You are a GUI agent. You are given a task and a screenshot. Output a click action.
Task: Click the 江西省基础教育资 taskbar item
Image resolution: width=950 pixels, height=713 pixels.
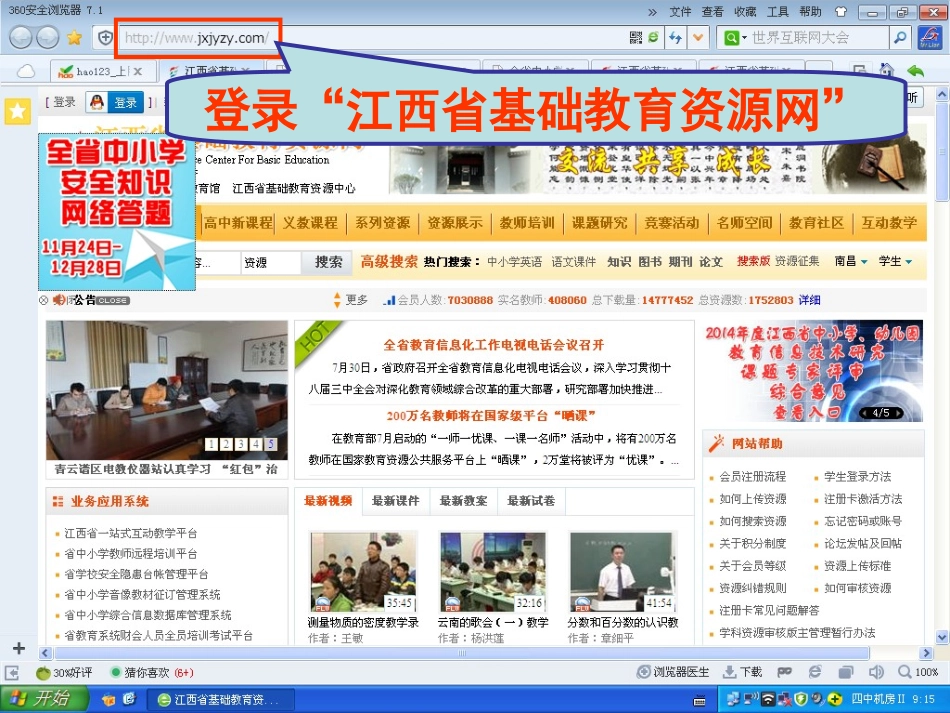[221, 700]
